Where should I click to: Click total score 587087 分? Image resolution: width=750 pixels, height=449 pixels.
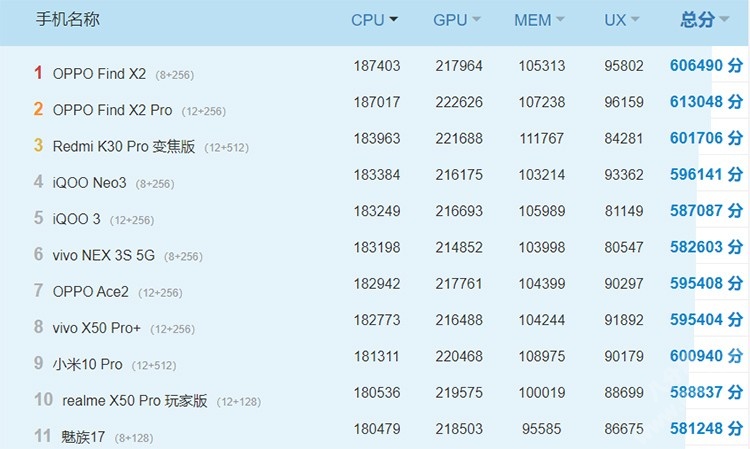point(706,211)
